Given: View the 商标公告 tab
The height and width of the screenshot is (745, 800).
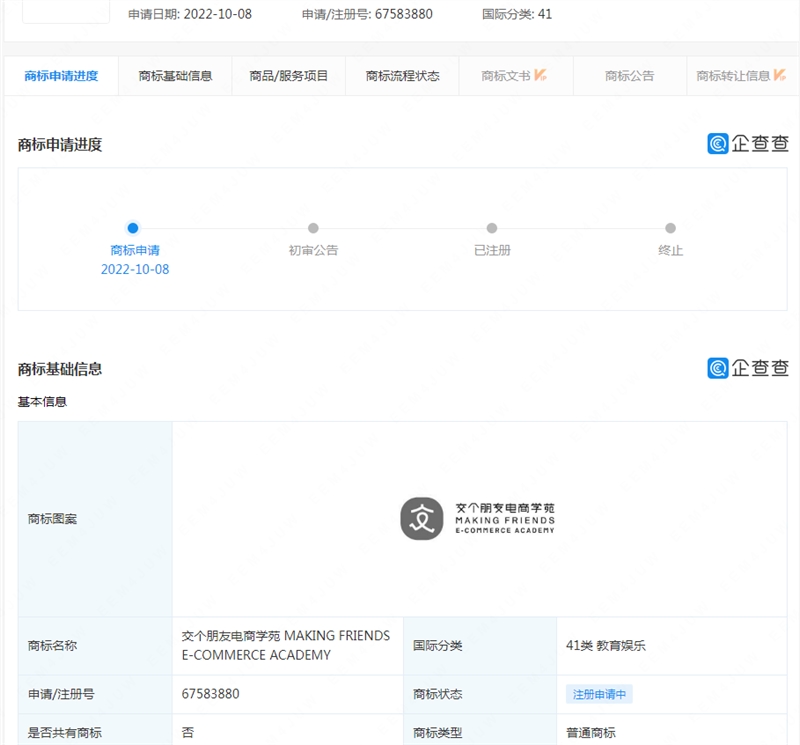Looking at the screenshot, I should point(630,76).
